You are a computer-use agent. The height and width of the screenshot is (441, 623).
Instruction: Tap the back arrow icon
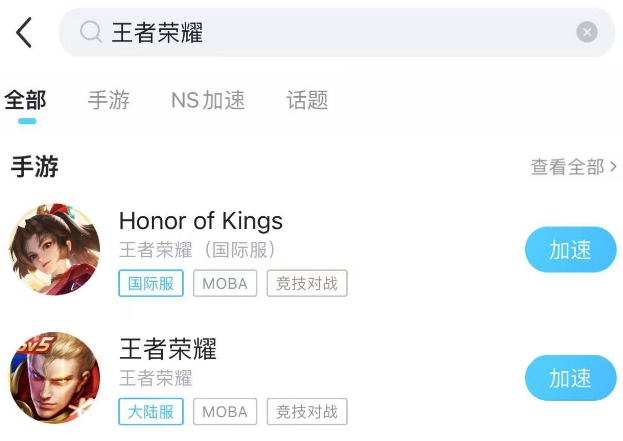pyautogui.click(x=25, y=33)
